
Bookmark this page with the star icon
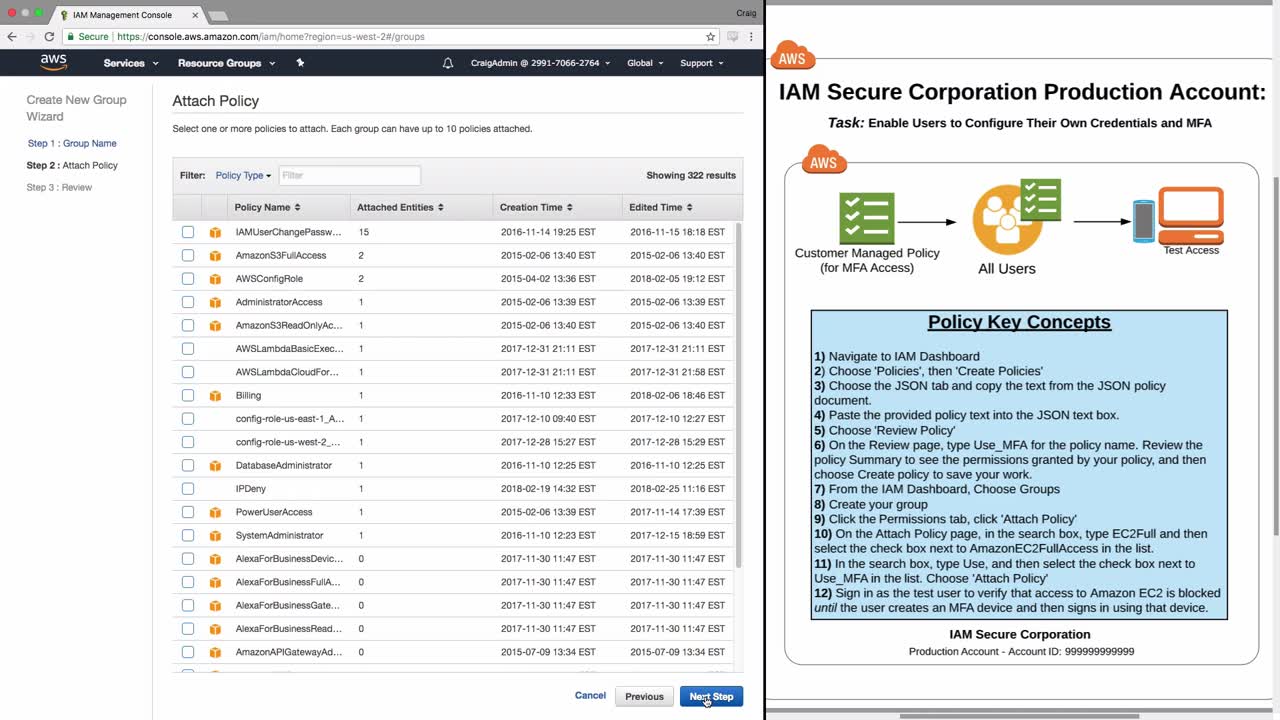711,37
